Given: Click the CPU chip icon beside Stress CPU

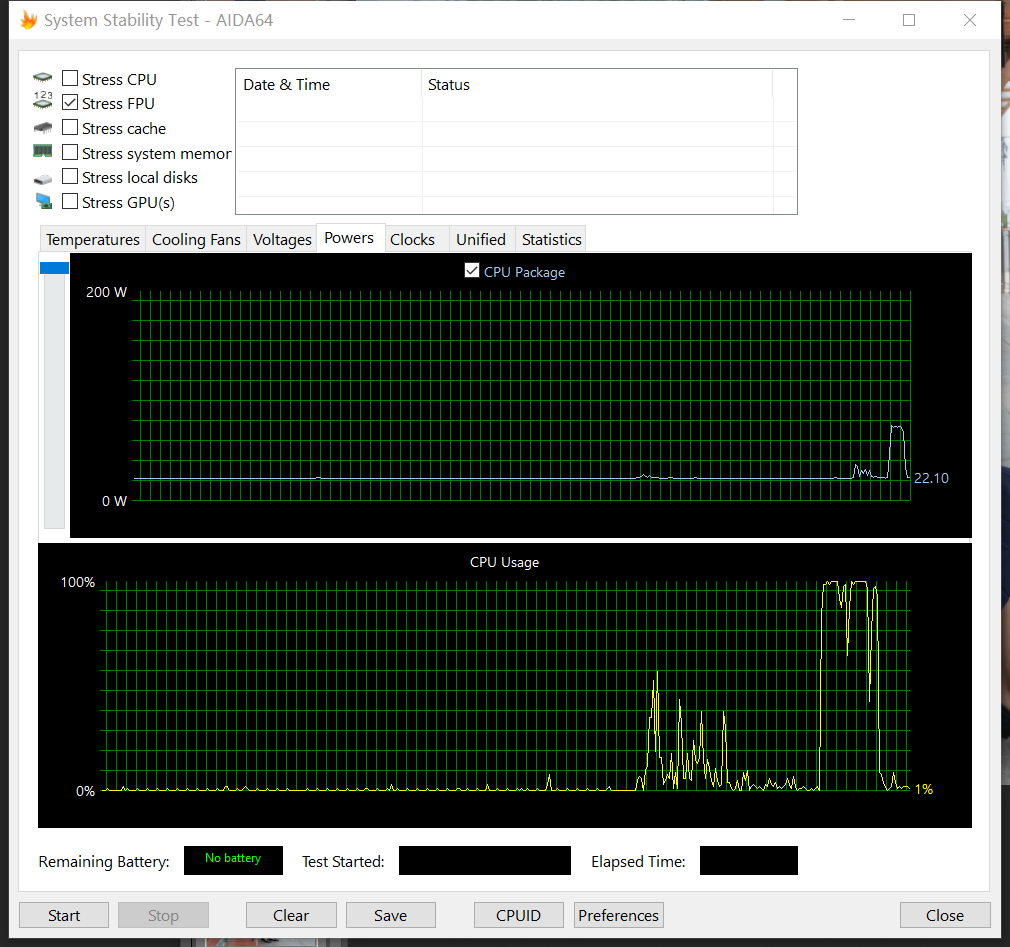Looking at the screenshot, I should [x=42, y=79].
